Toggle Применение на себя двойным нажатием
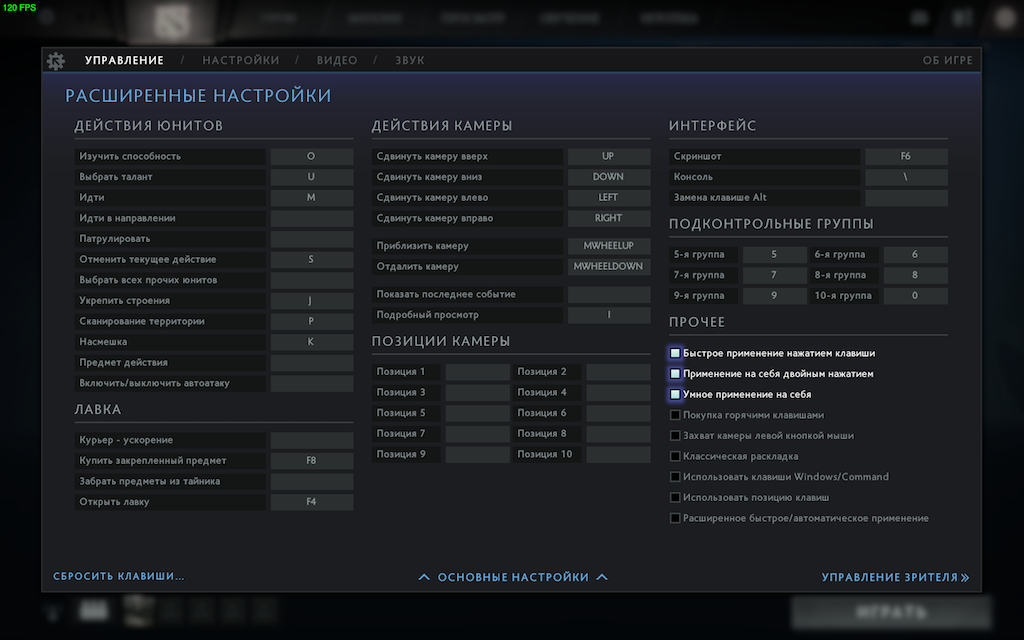Screen dimensions: 1024x640 pyautogui.click(x=676, y=374)
